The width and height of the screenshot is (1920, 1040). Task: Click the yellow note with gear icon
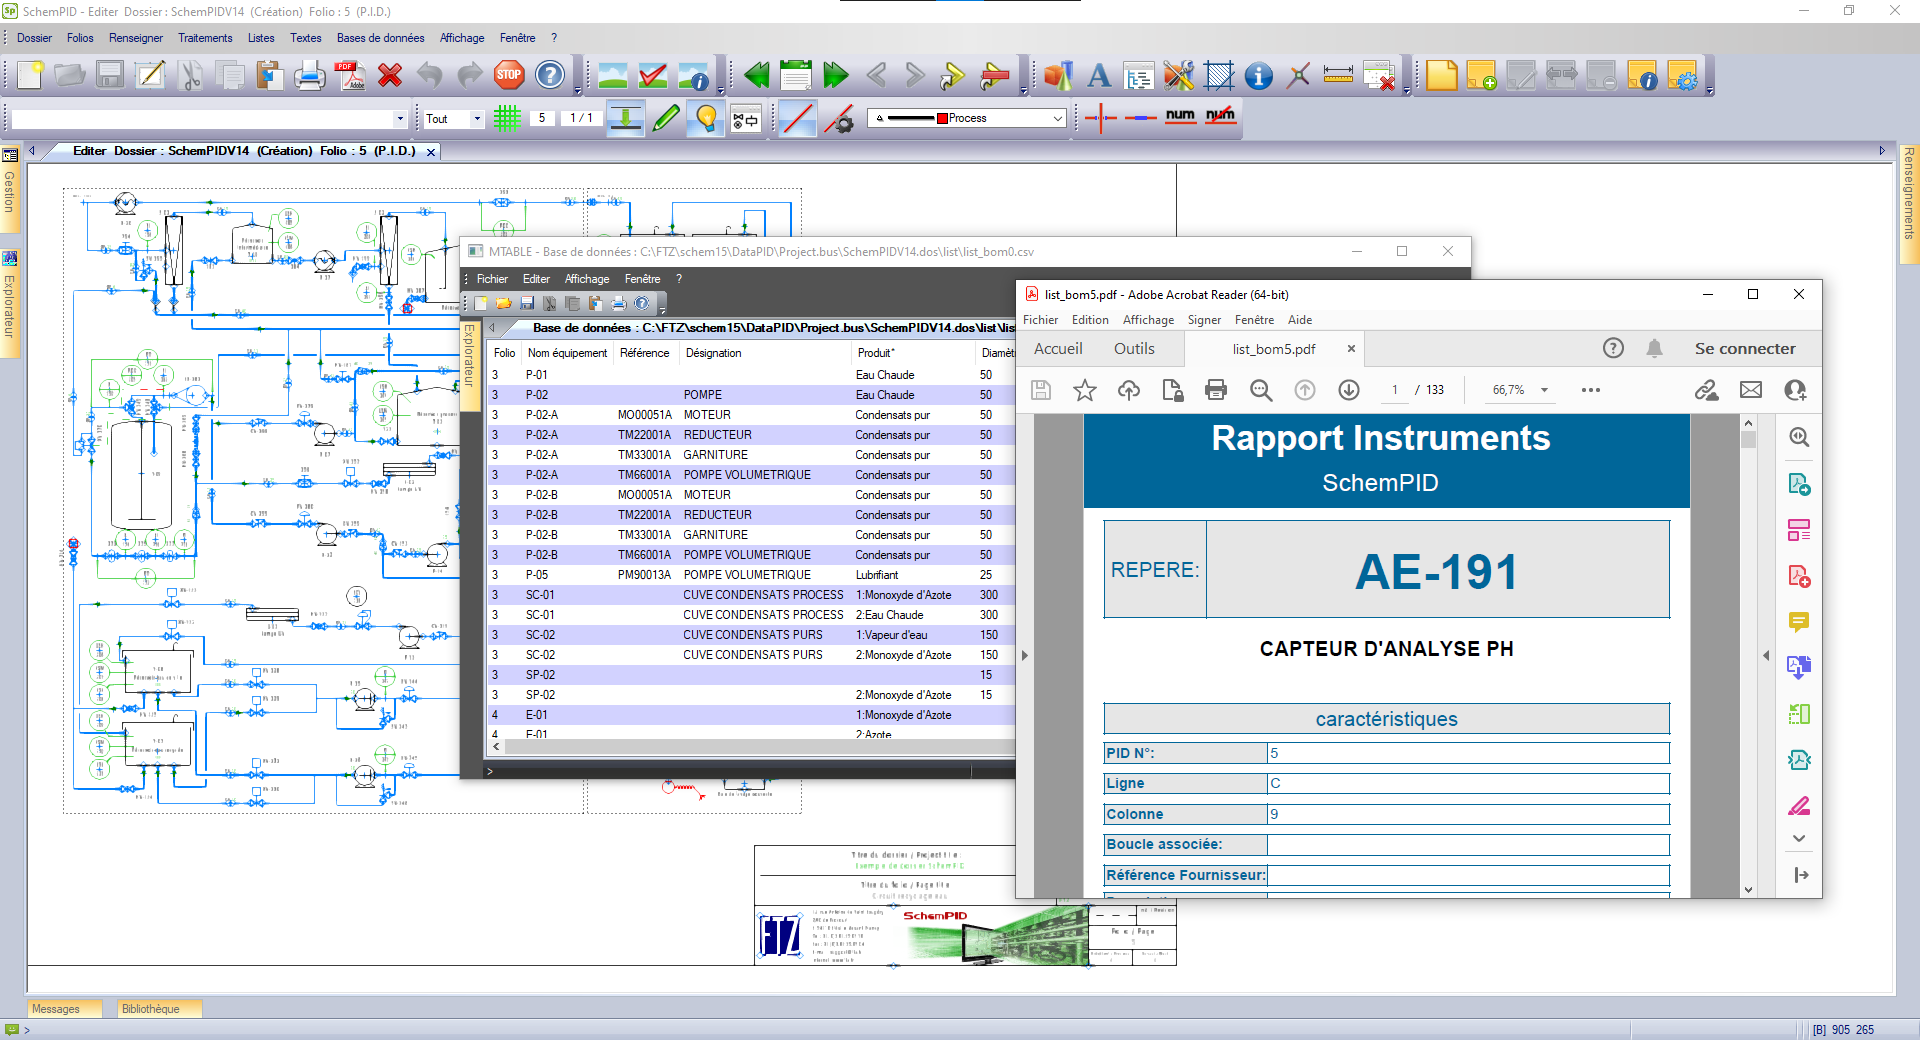coord(1682,75)
